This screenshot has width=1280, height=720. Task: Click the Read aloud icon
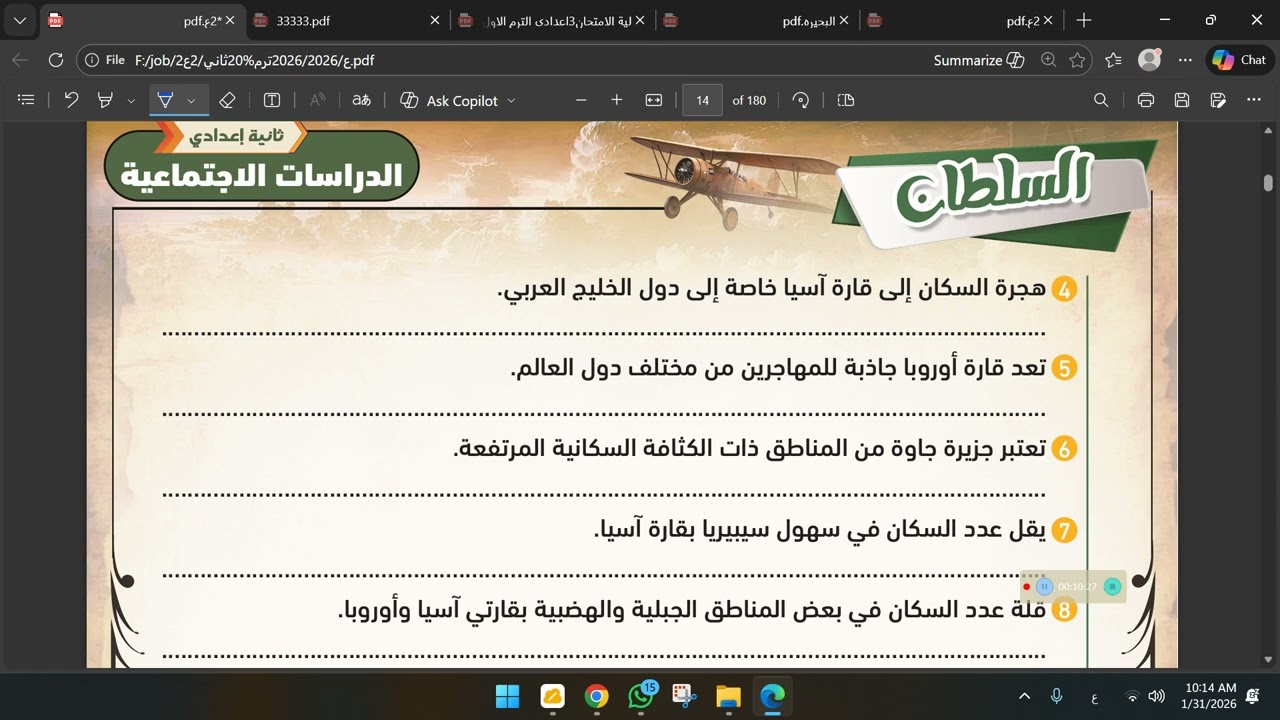(317, 100)
